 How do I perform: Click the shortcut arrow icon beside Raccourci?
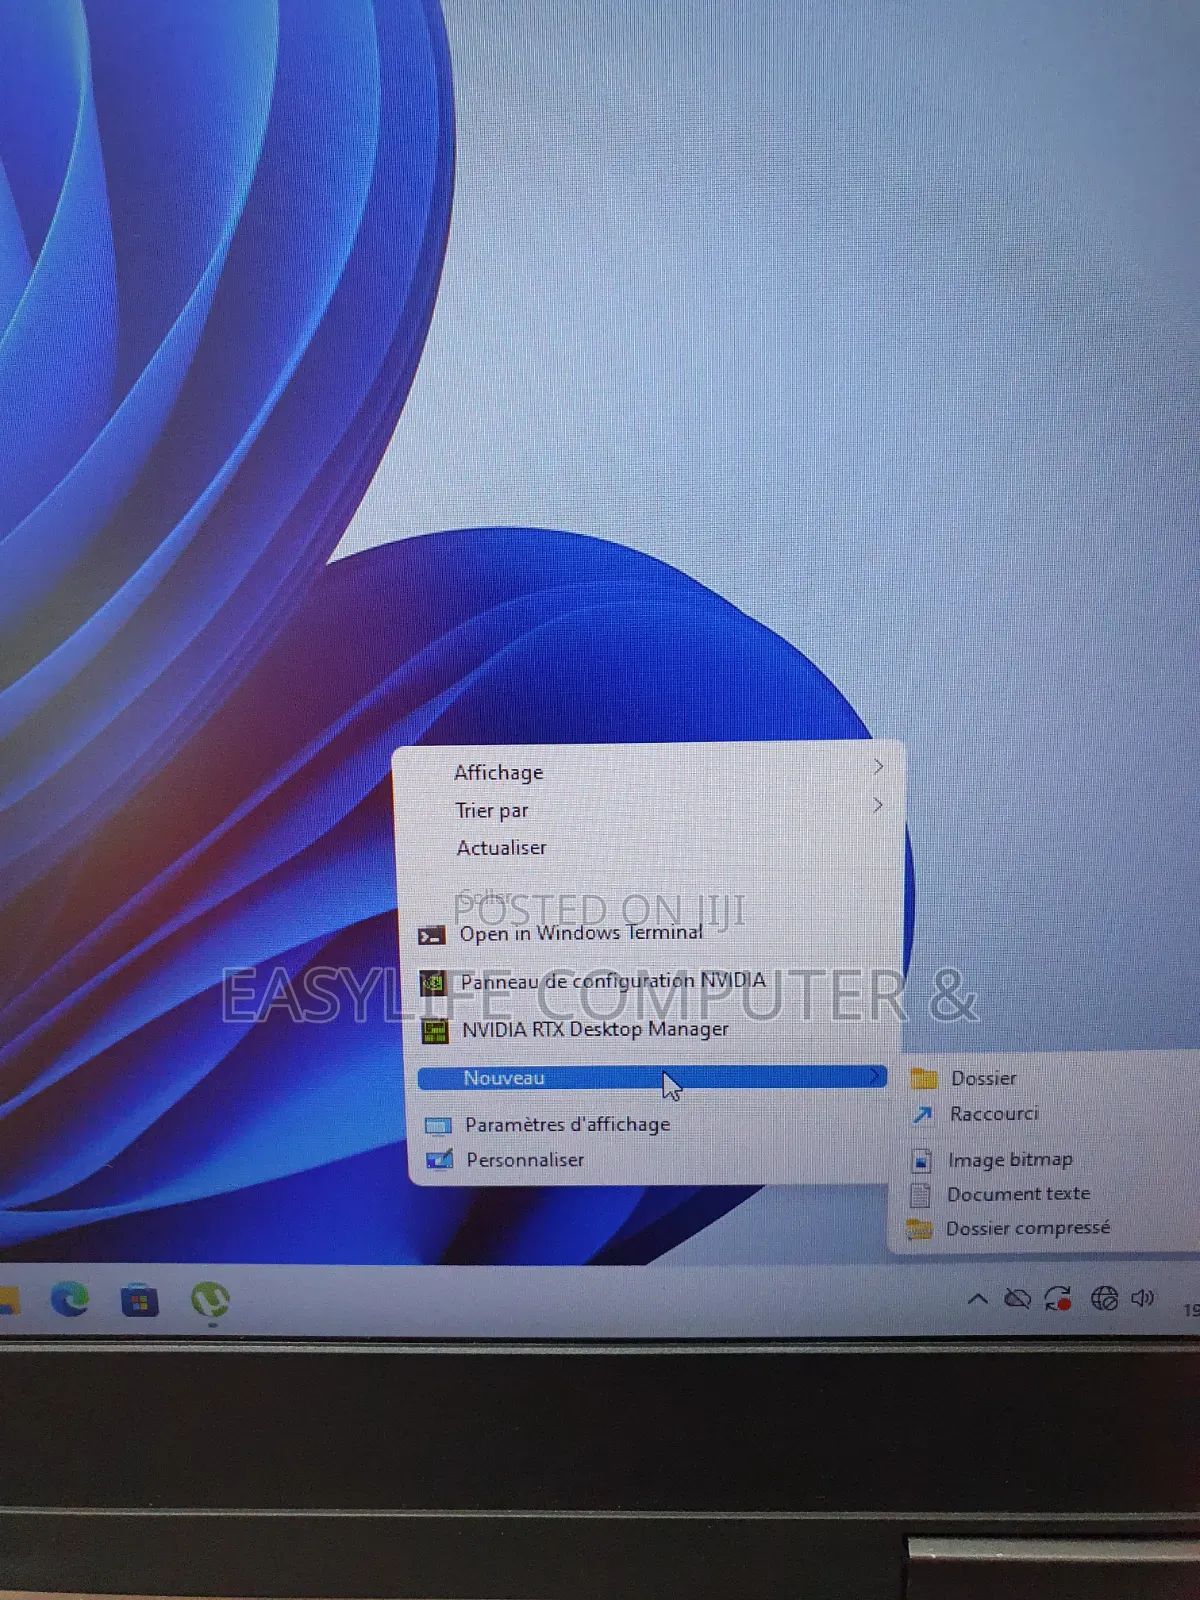(x=923, y=1113)
